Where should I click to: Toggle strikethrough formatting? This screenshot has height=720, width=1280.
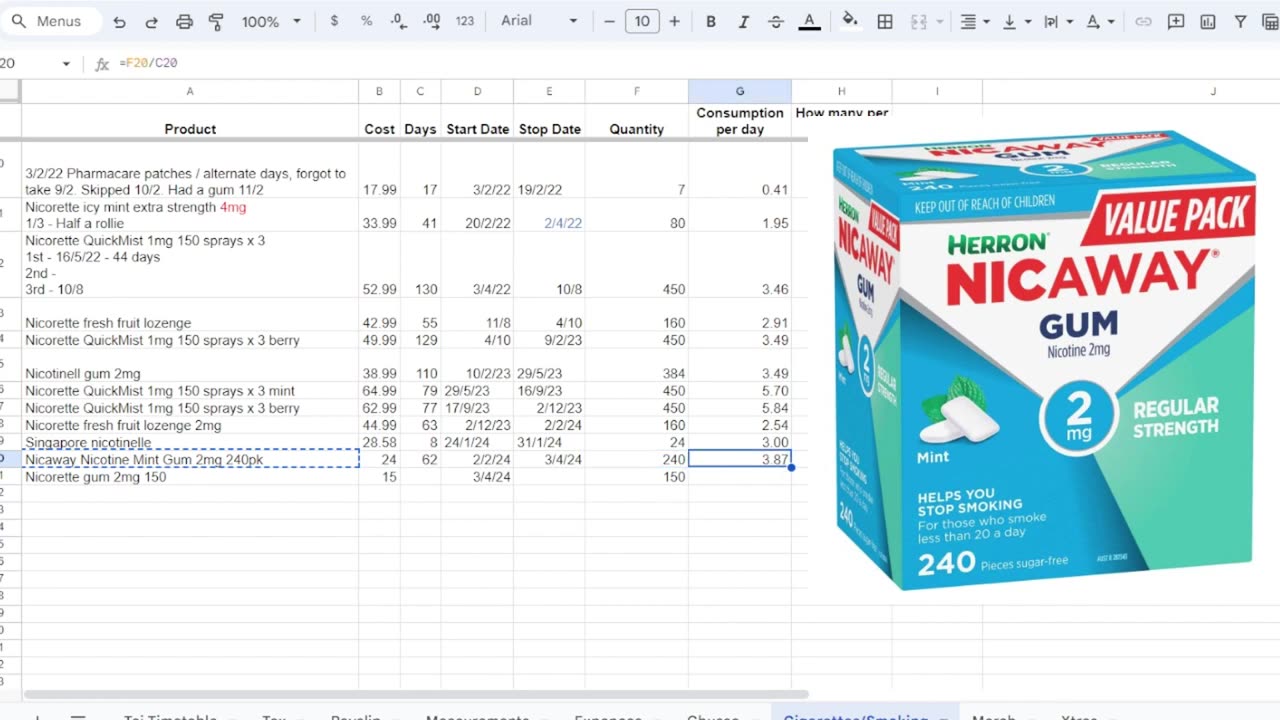(776, 21)
